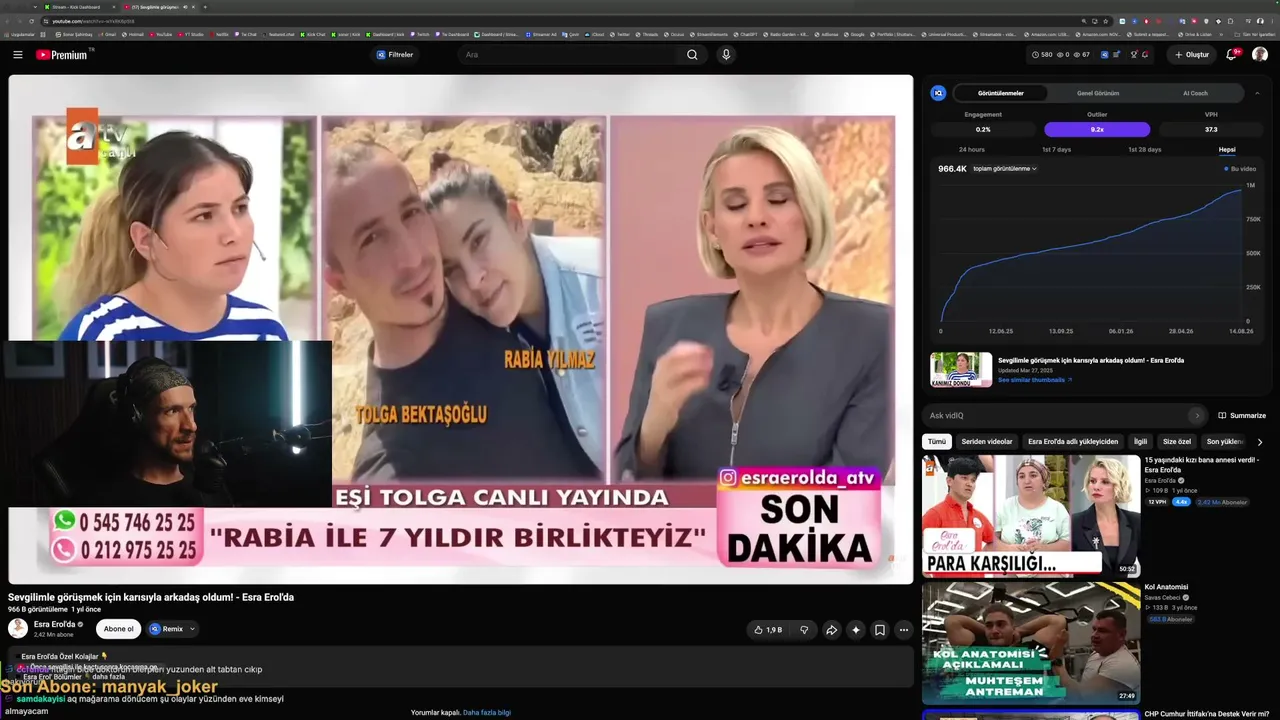
Task: Switch to the Görüntülenmeler tab
Action: [1000, 93]
